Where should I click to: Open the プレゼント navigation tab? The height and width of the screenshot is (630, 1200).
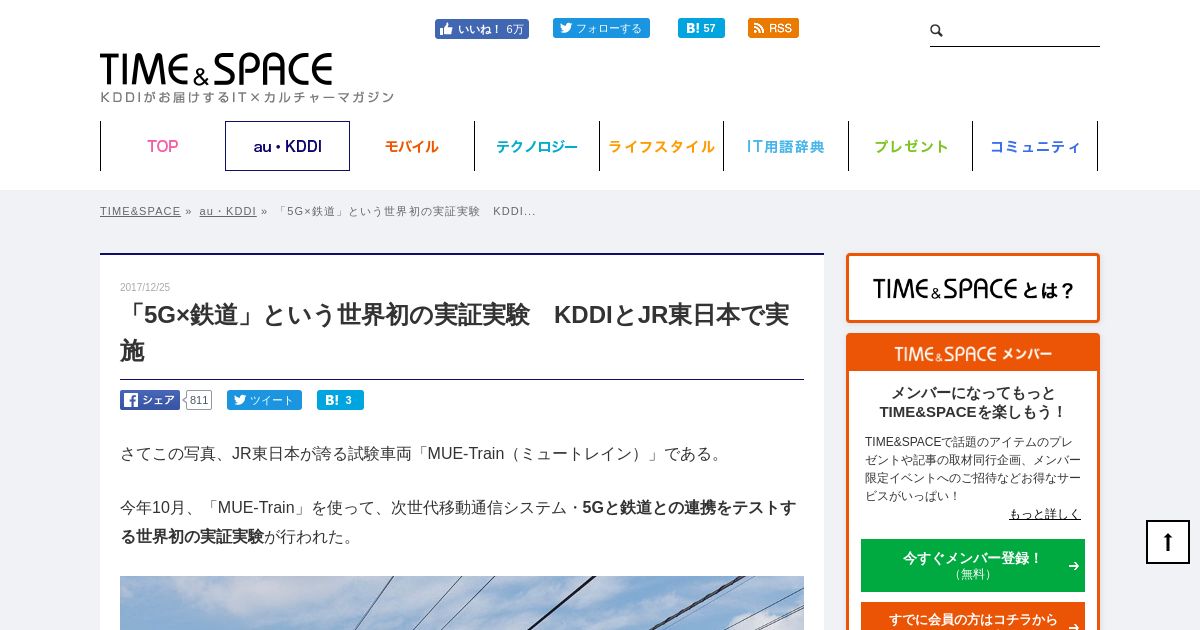(911, 146)
